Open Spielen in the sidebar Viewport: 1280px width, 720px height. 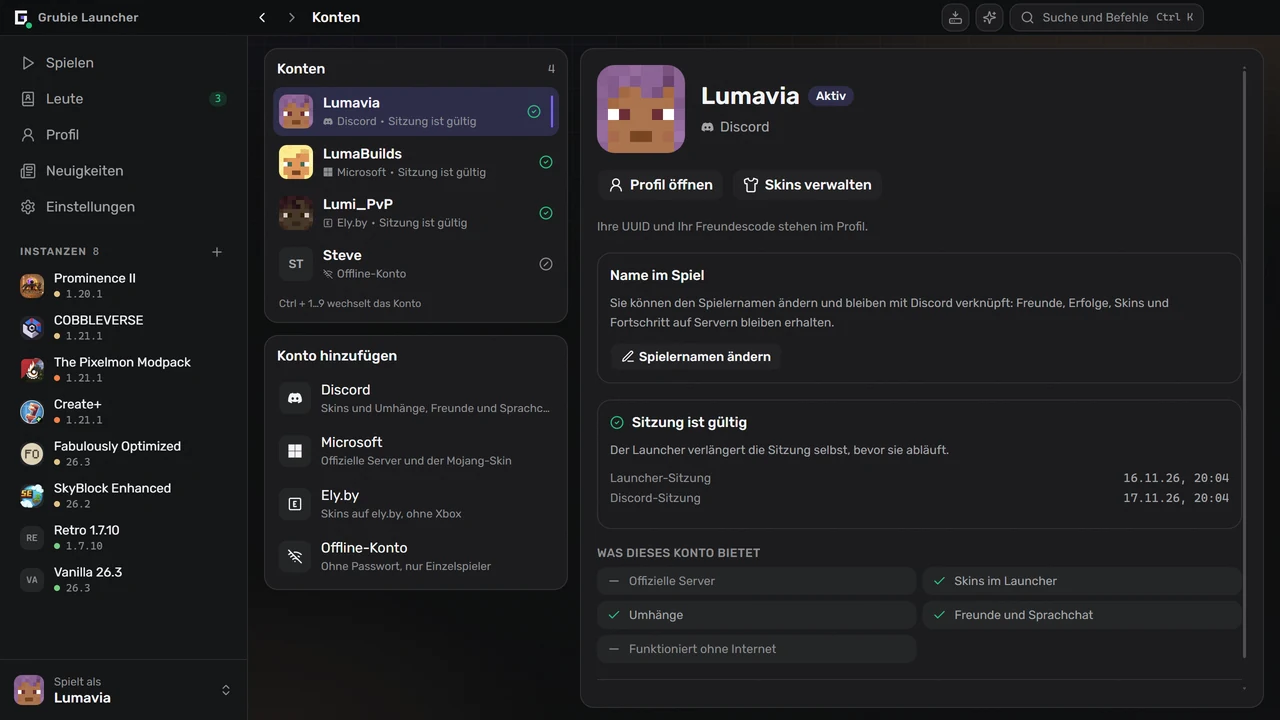point(123,63)
